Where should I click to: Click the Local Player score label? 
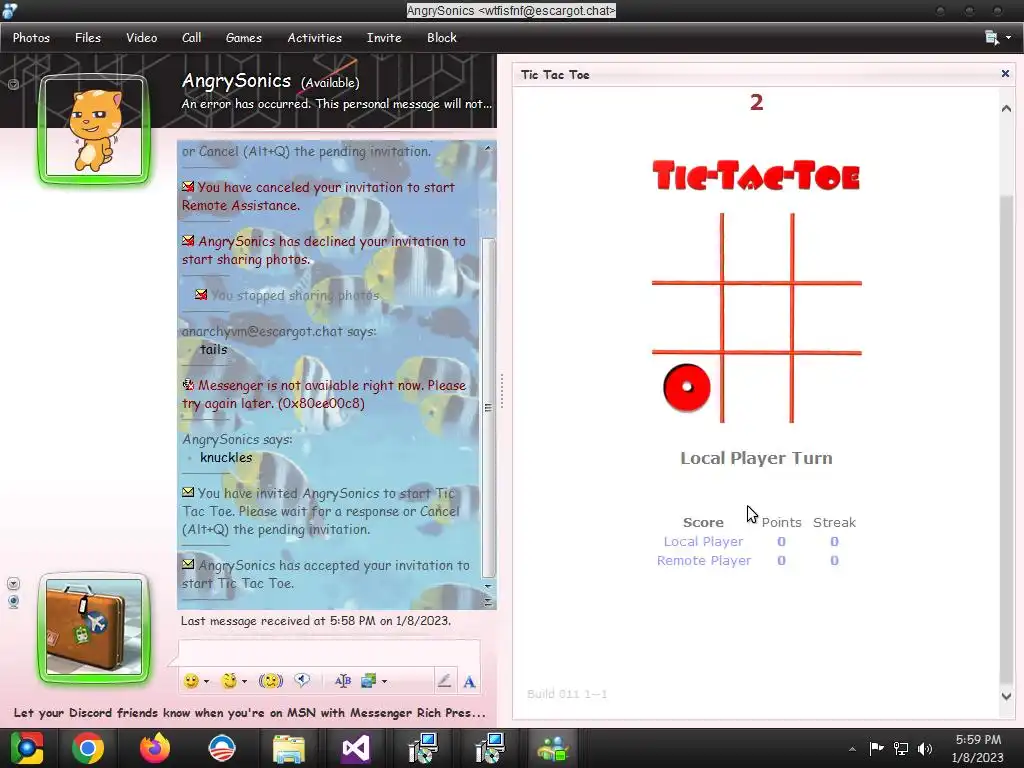(x=703, y=541)
